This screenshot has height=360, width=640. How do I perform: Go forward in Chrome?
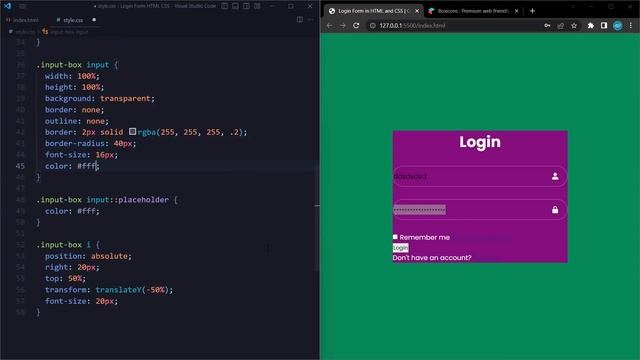pos(343,25)
